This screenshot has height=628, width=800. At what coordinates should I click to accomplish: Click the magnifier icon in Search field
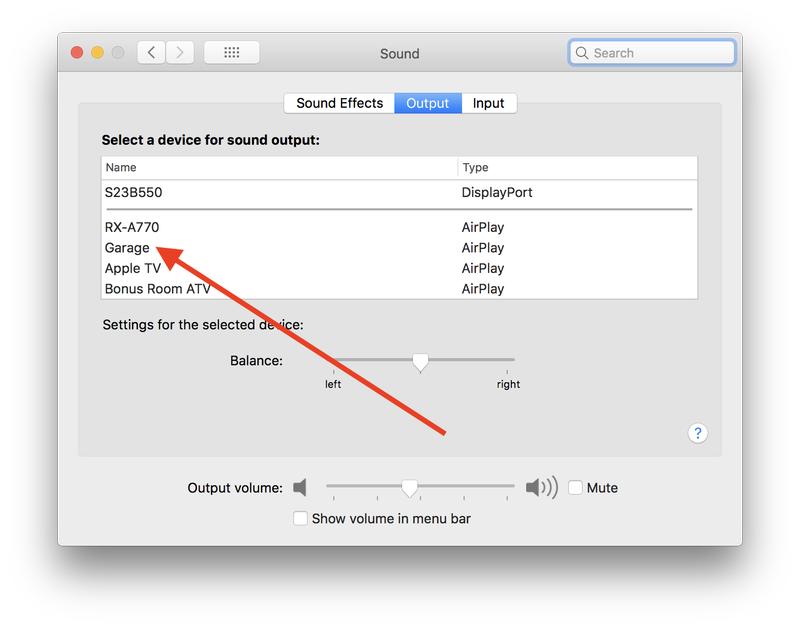582,53
